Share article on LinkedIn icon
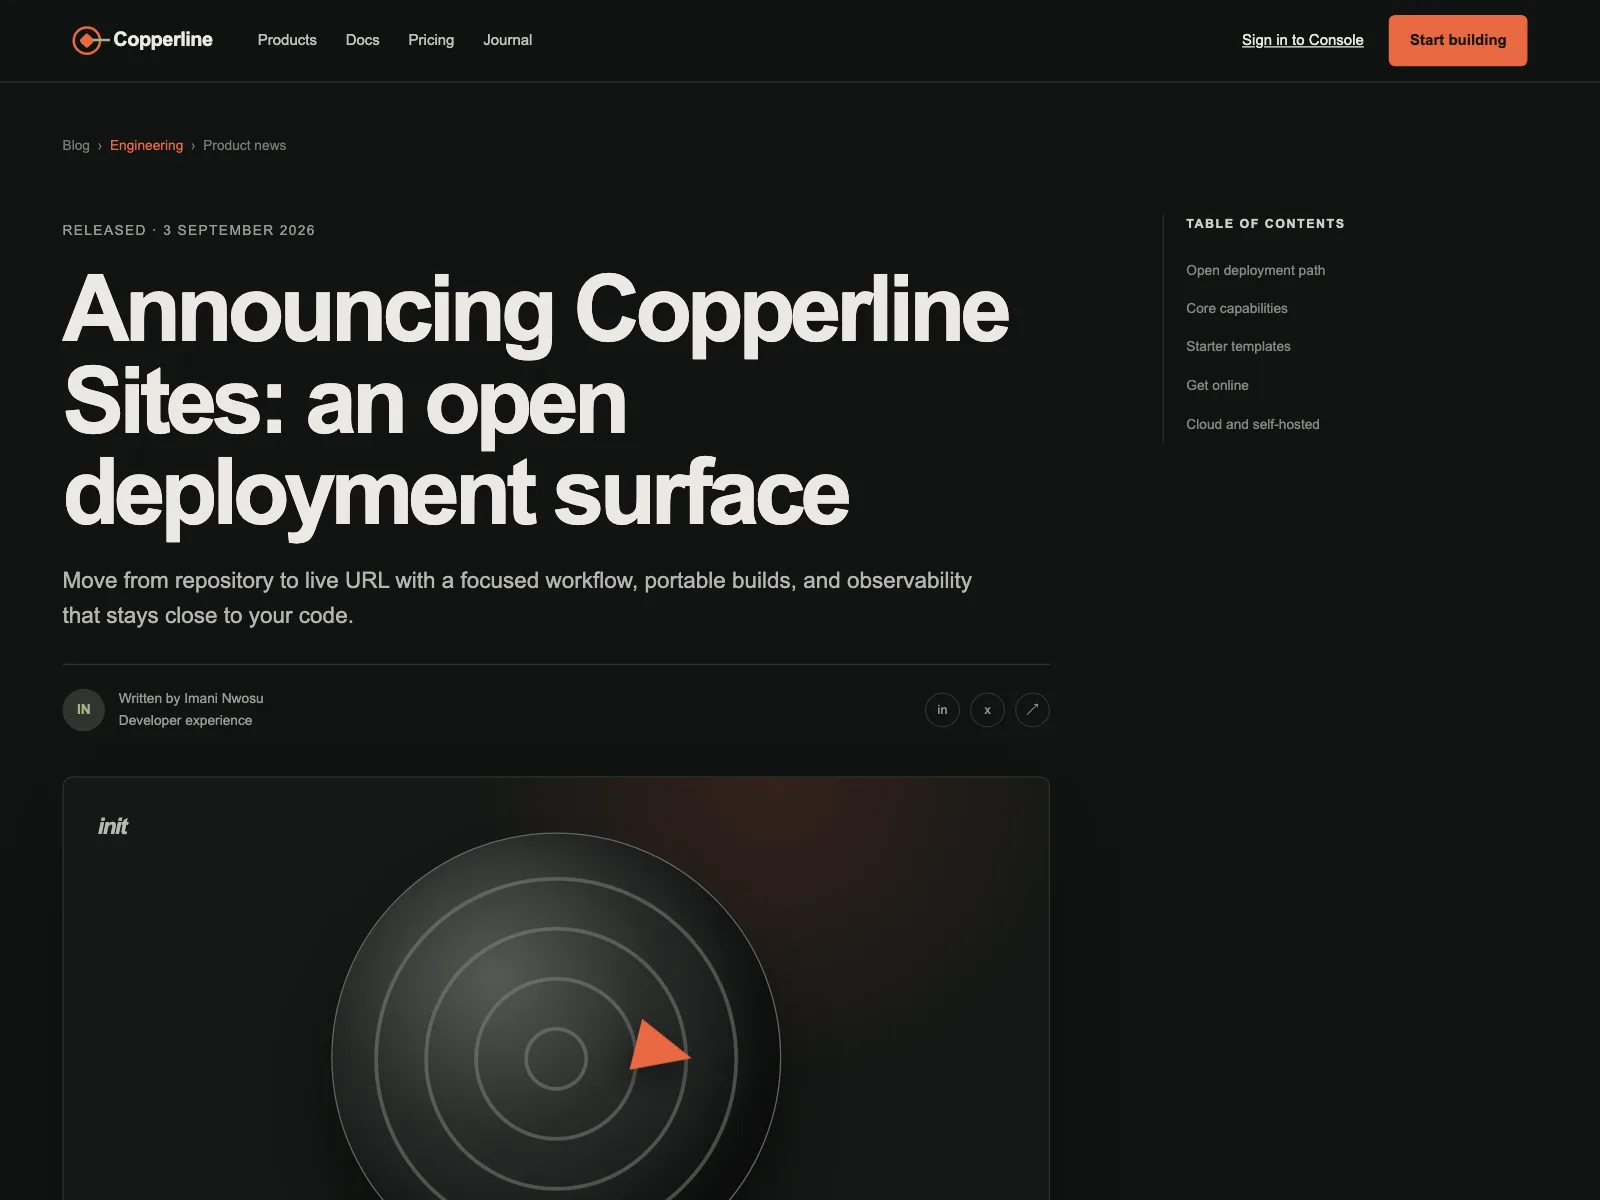Screen dimensions: 1600x1200 tap(942, 710)
